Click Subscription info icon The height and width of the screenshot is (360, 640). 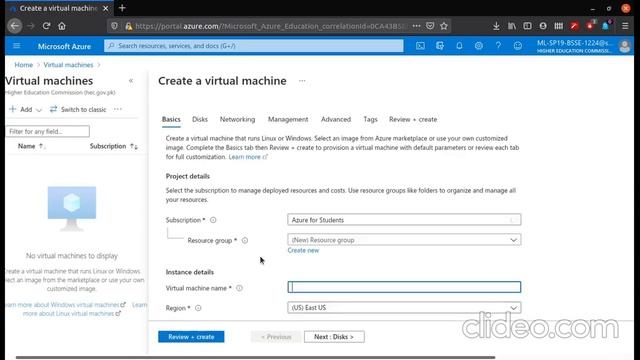click(213, 220)
